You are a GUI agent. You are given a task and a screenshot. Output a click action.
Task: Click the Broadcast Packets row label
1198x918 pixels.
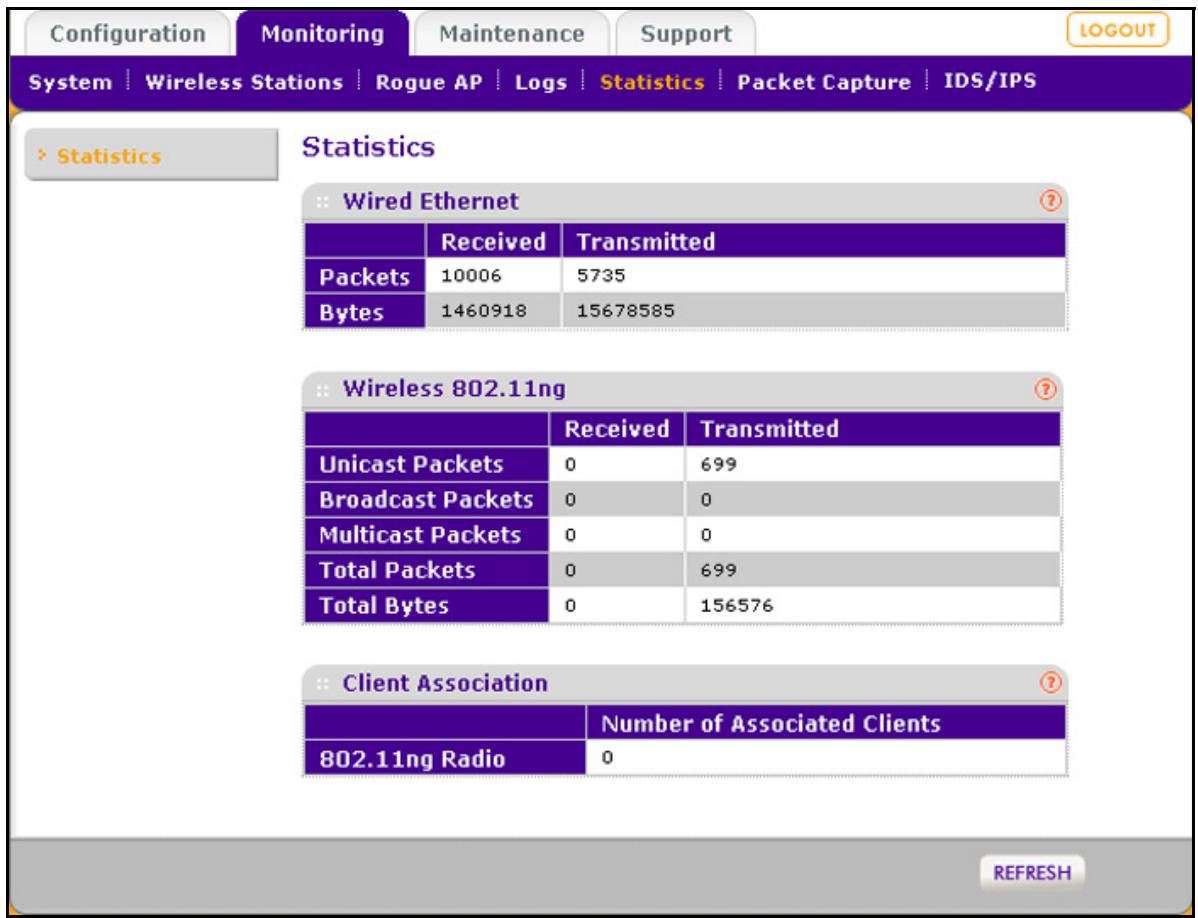426,499
